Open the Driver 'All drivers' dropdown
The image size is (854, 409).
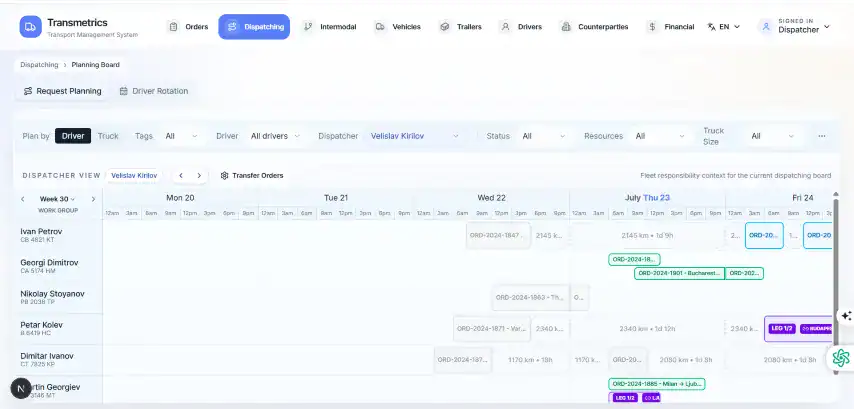coord(275,136)
